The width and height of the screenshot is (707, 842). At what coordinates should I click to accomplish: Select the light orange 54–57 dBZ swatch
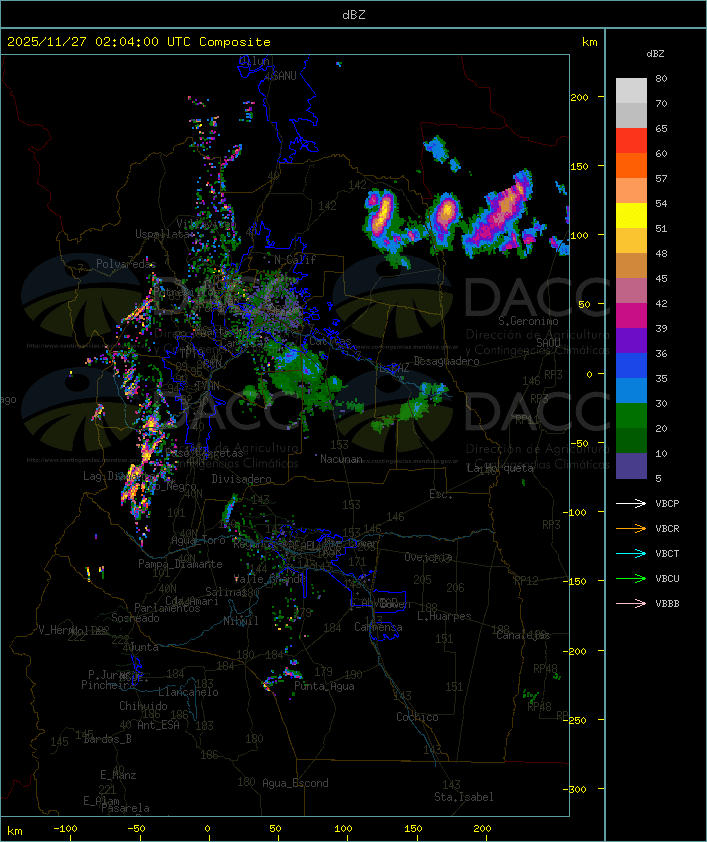tap(631, 191)
